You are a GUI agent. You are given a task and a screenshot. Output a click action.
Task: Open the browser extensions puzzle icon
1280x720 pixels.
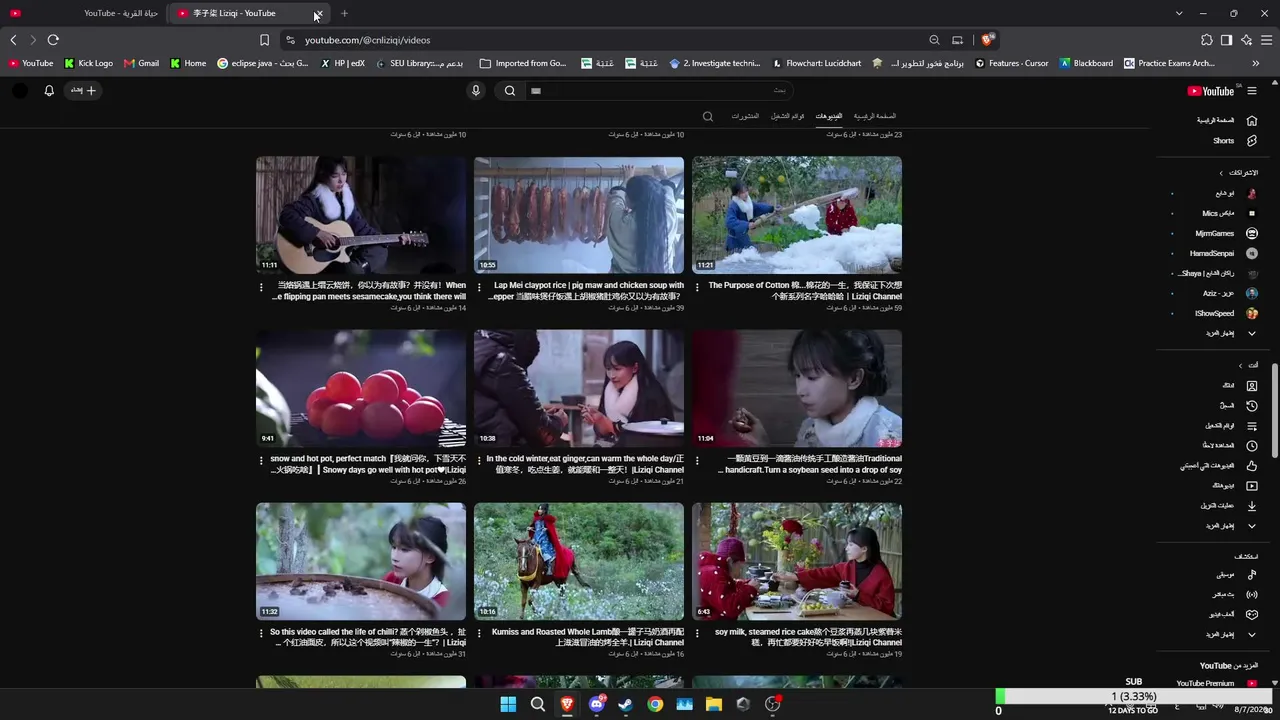coord(1207,40)
